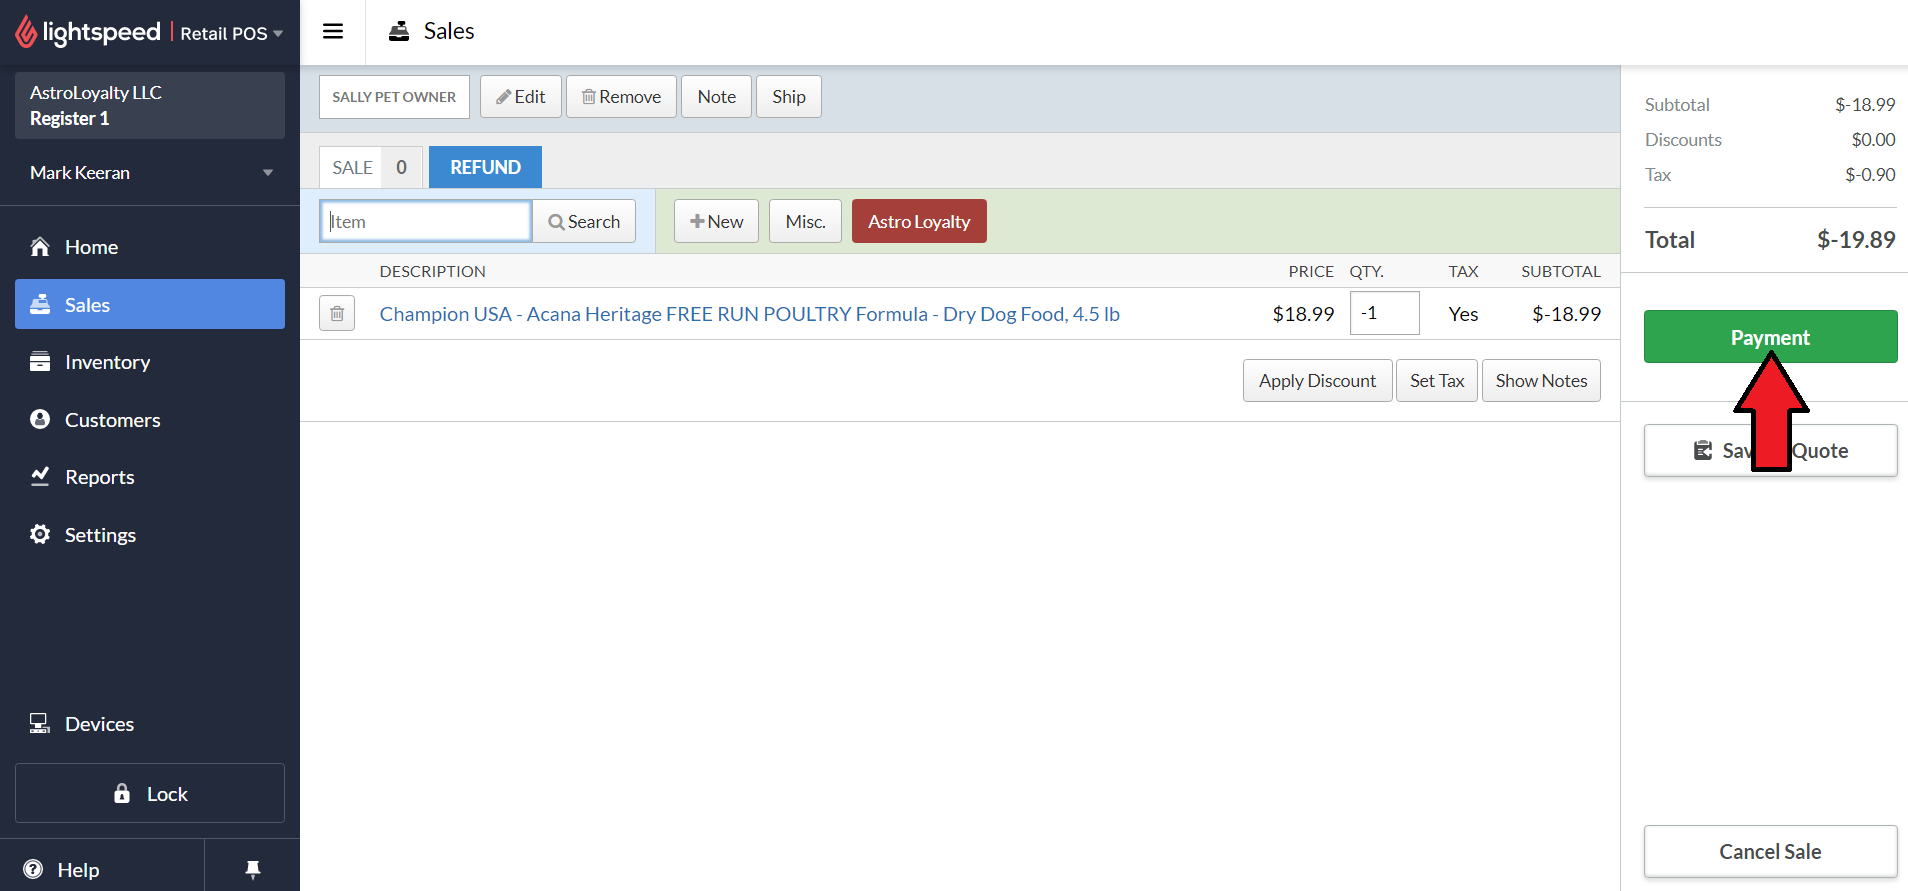Click the Inventory drawer icon
The image size is (1908, 891).
[x=40, y=361]
